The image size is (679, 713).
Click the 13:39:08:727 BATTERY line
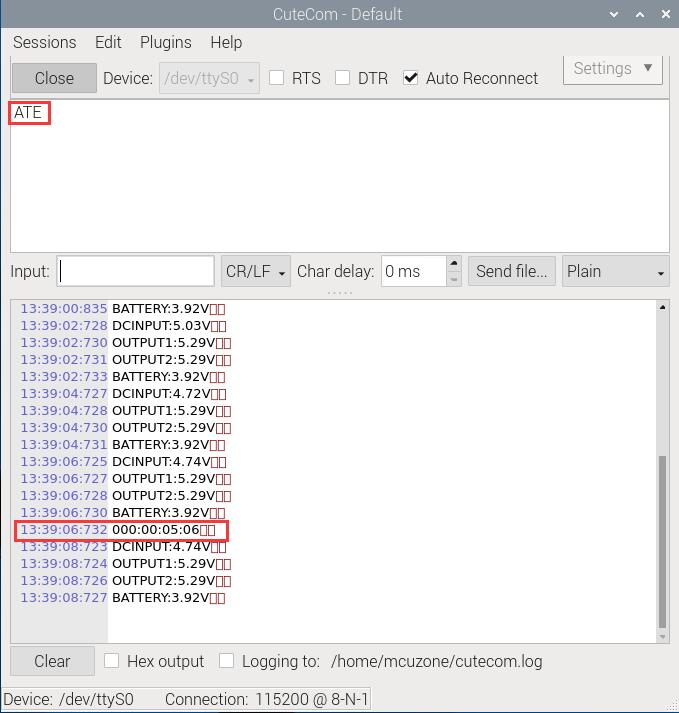tap(123, 598)
